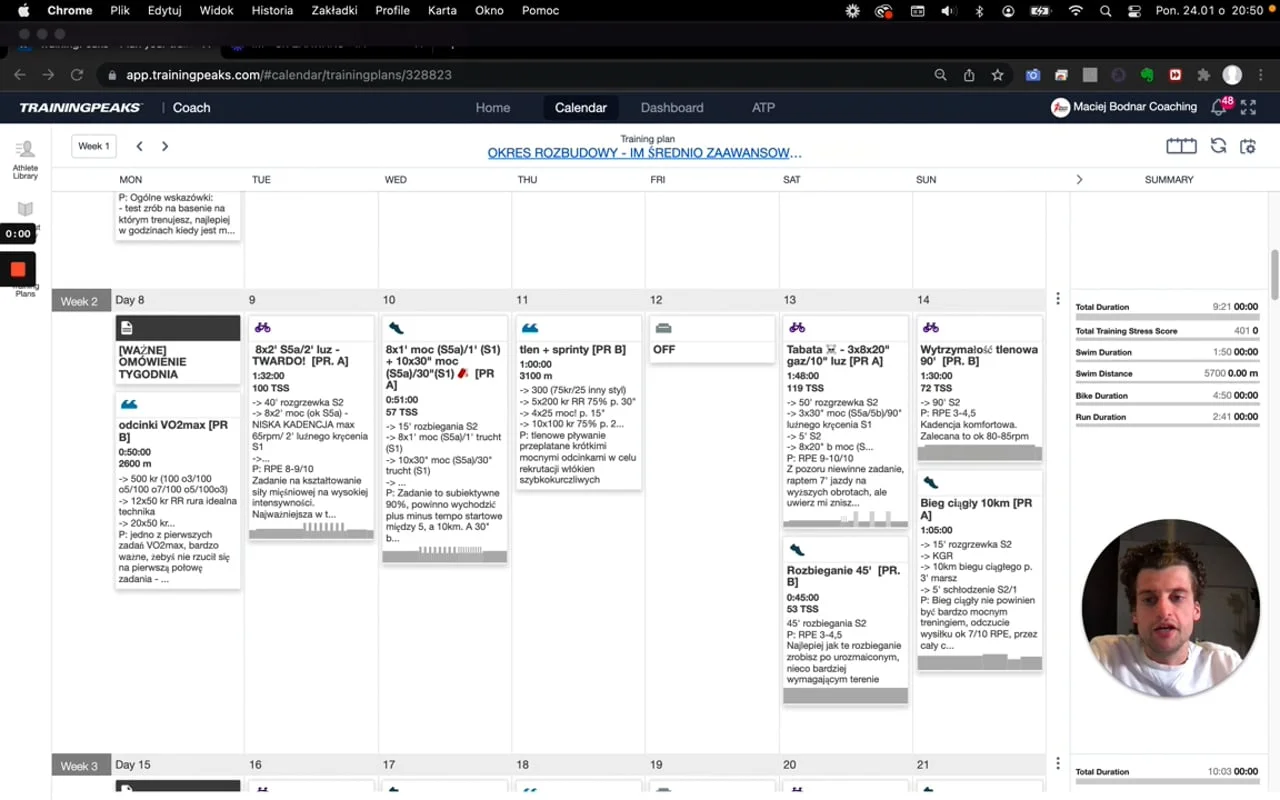Switch to the Home tab
Image resolution: width=1280 pixels, height=800 pixels.
pyautogui.click(x=493, y=108)
